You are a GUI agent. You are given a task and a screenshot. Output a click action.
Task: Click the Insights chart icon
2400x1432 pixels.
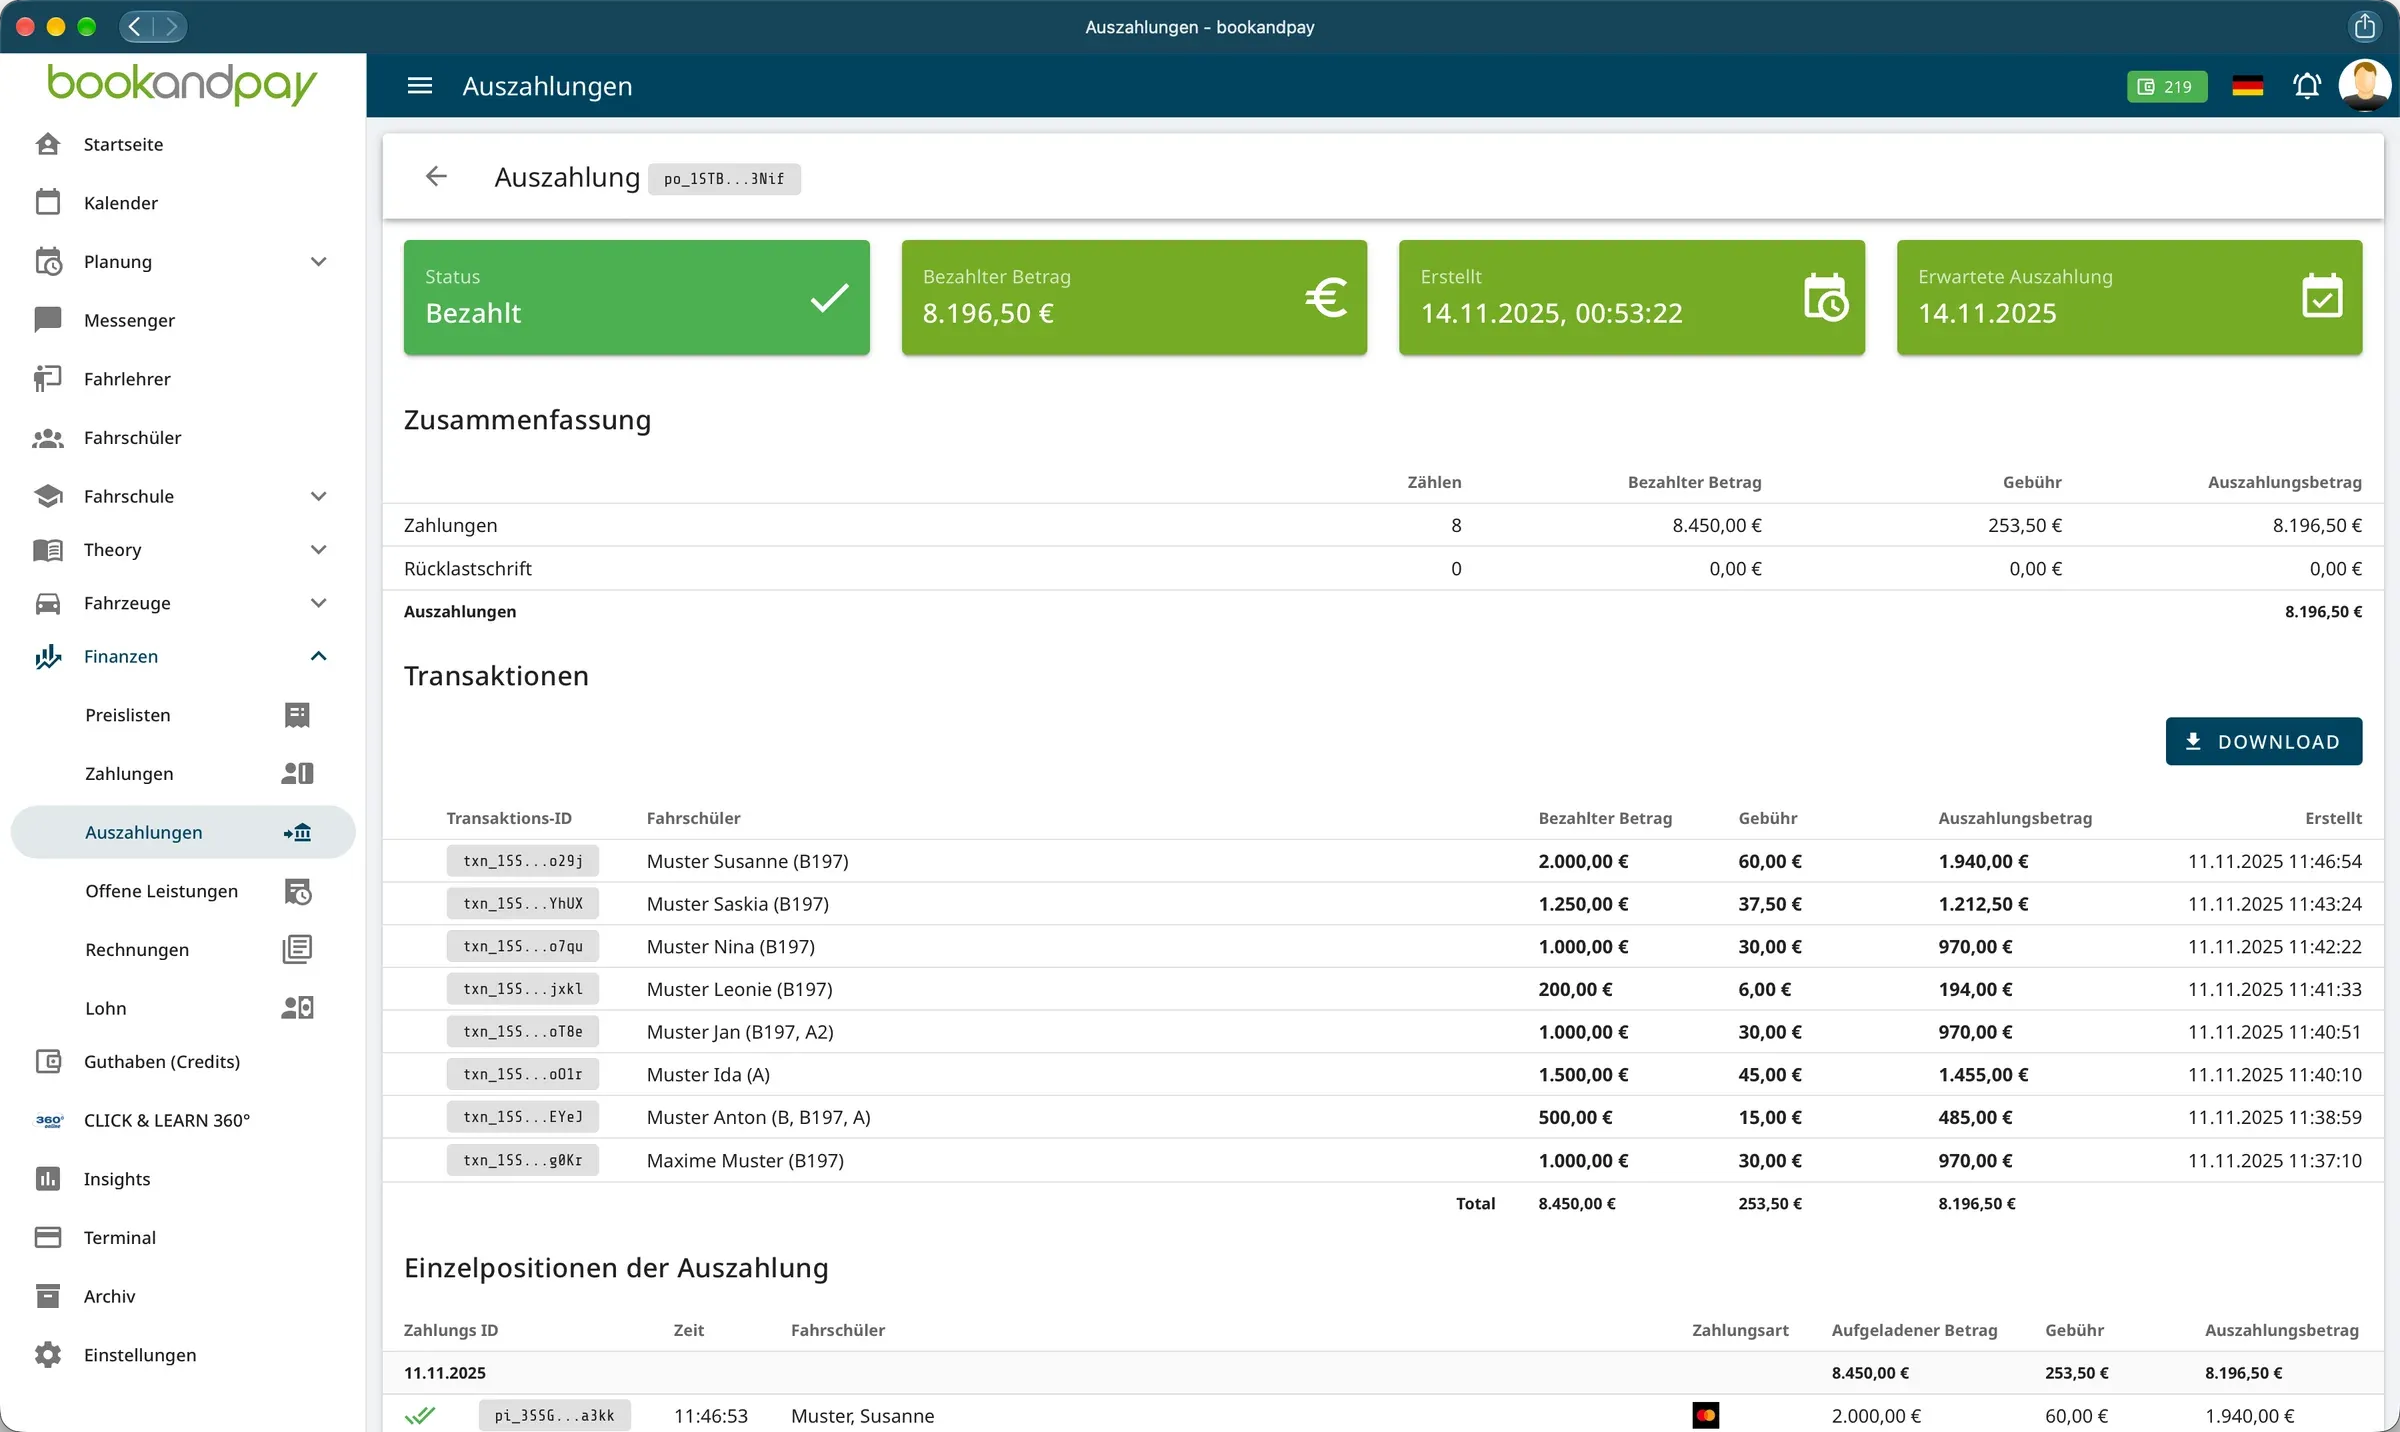pyautogui.click(x=48, y=1179)
